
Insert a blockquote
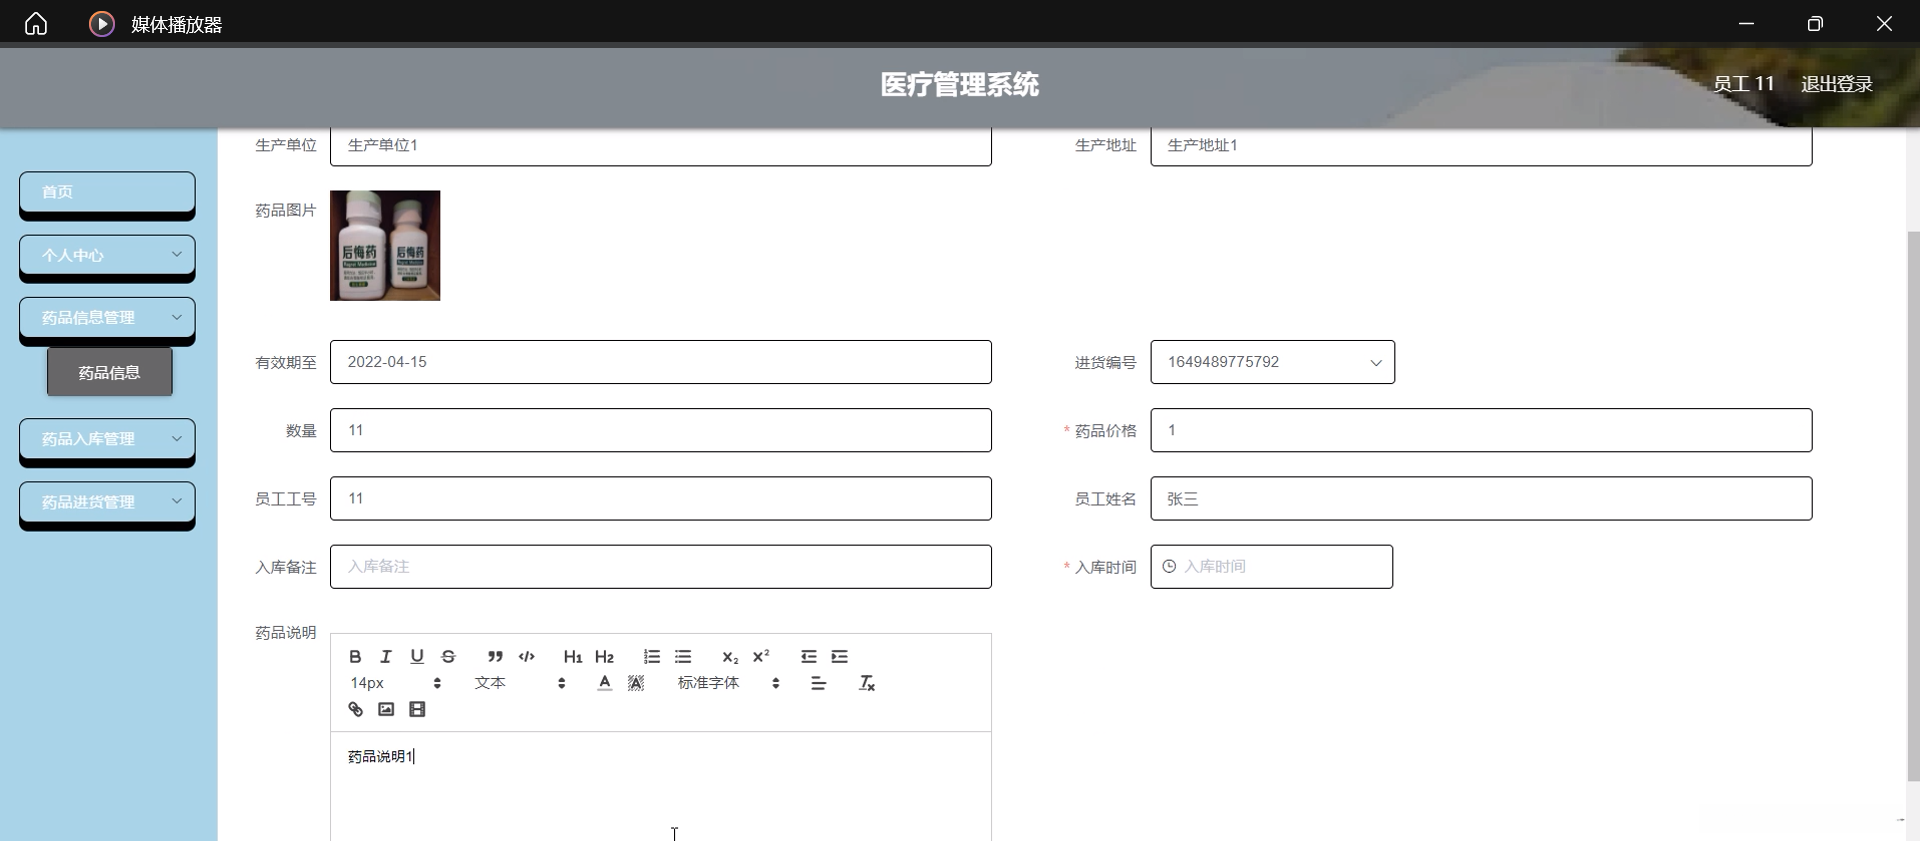tap(495, 657)
